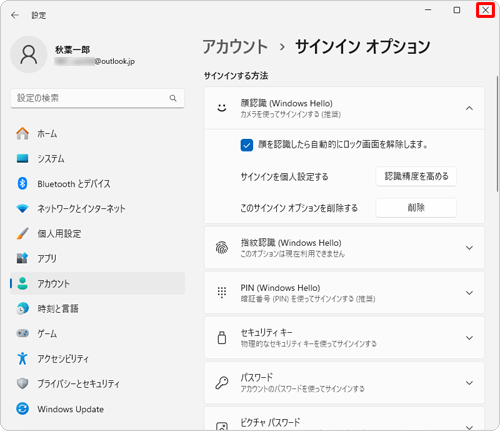
Task: Click the Windows Update sync icon
Action: pos(22,409)
